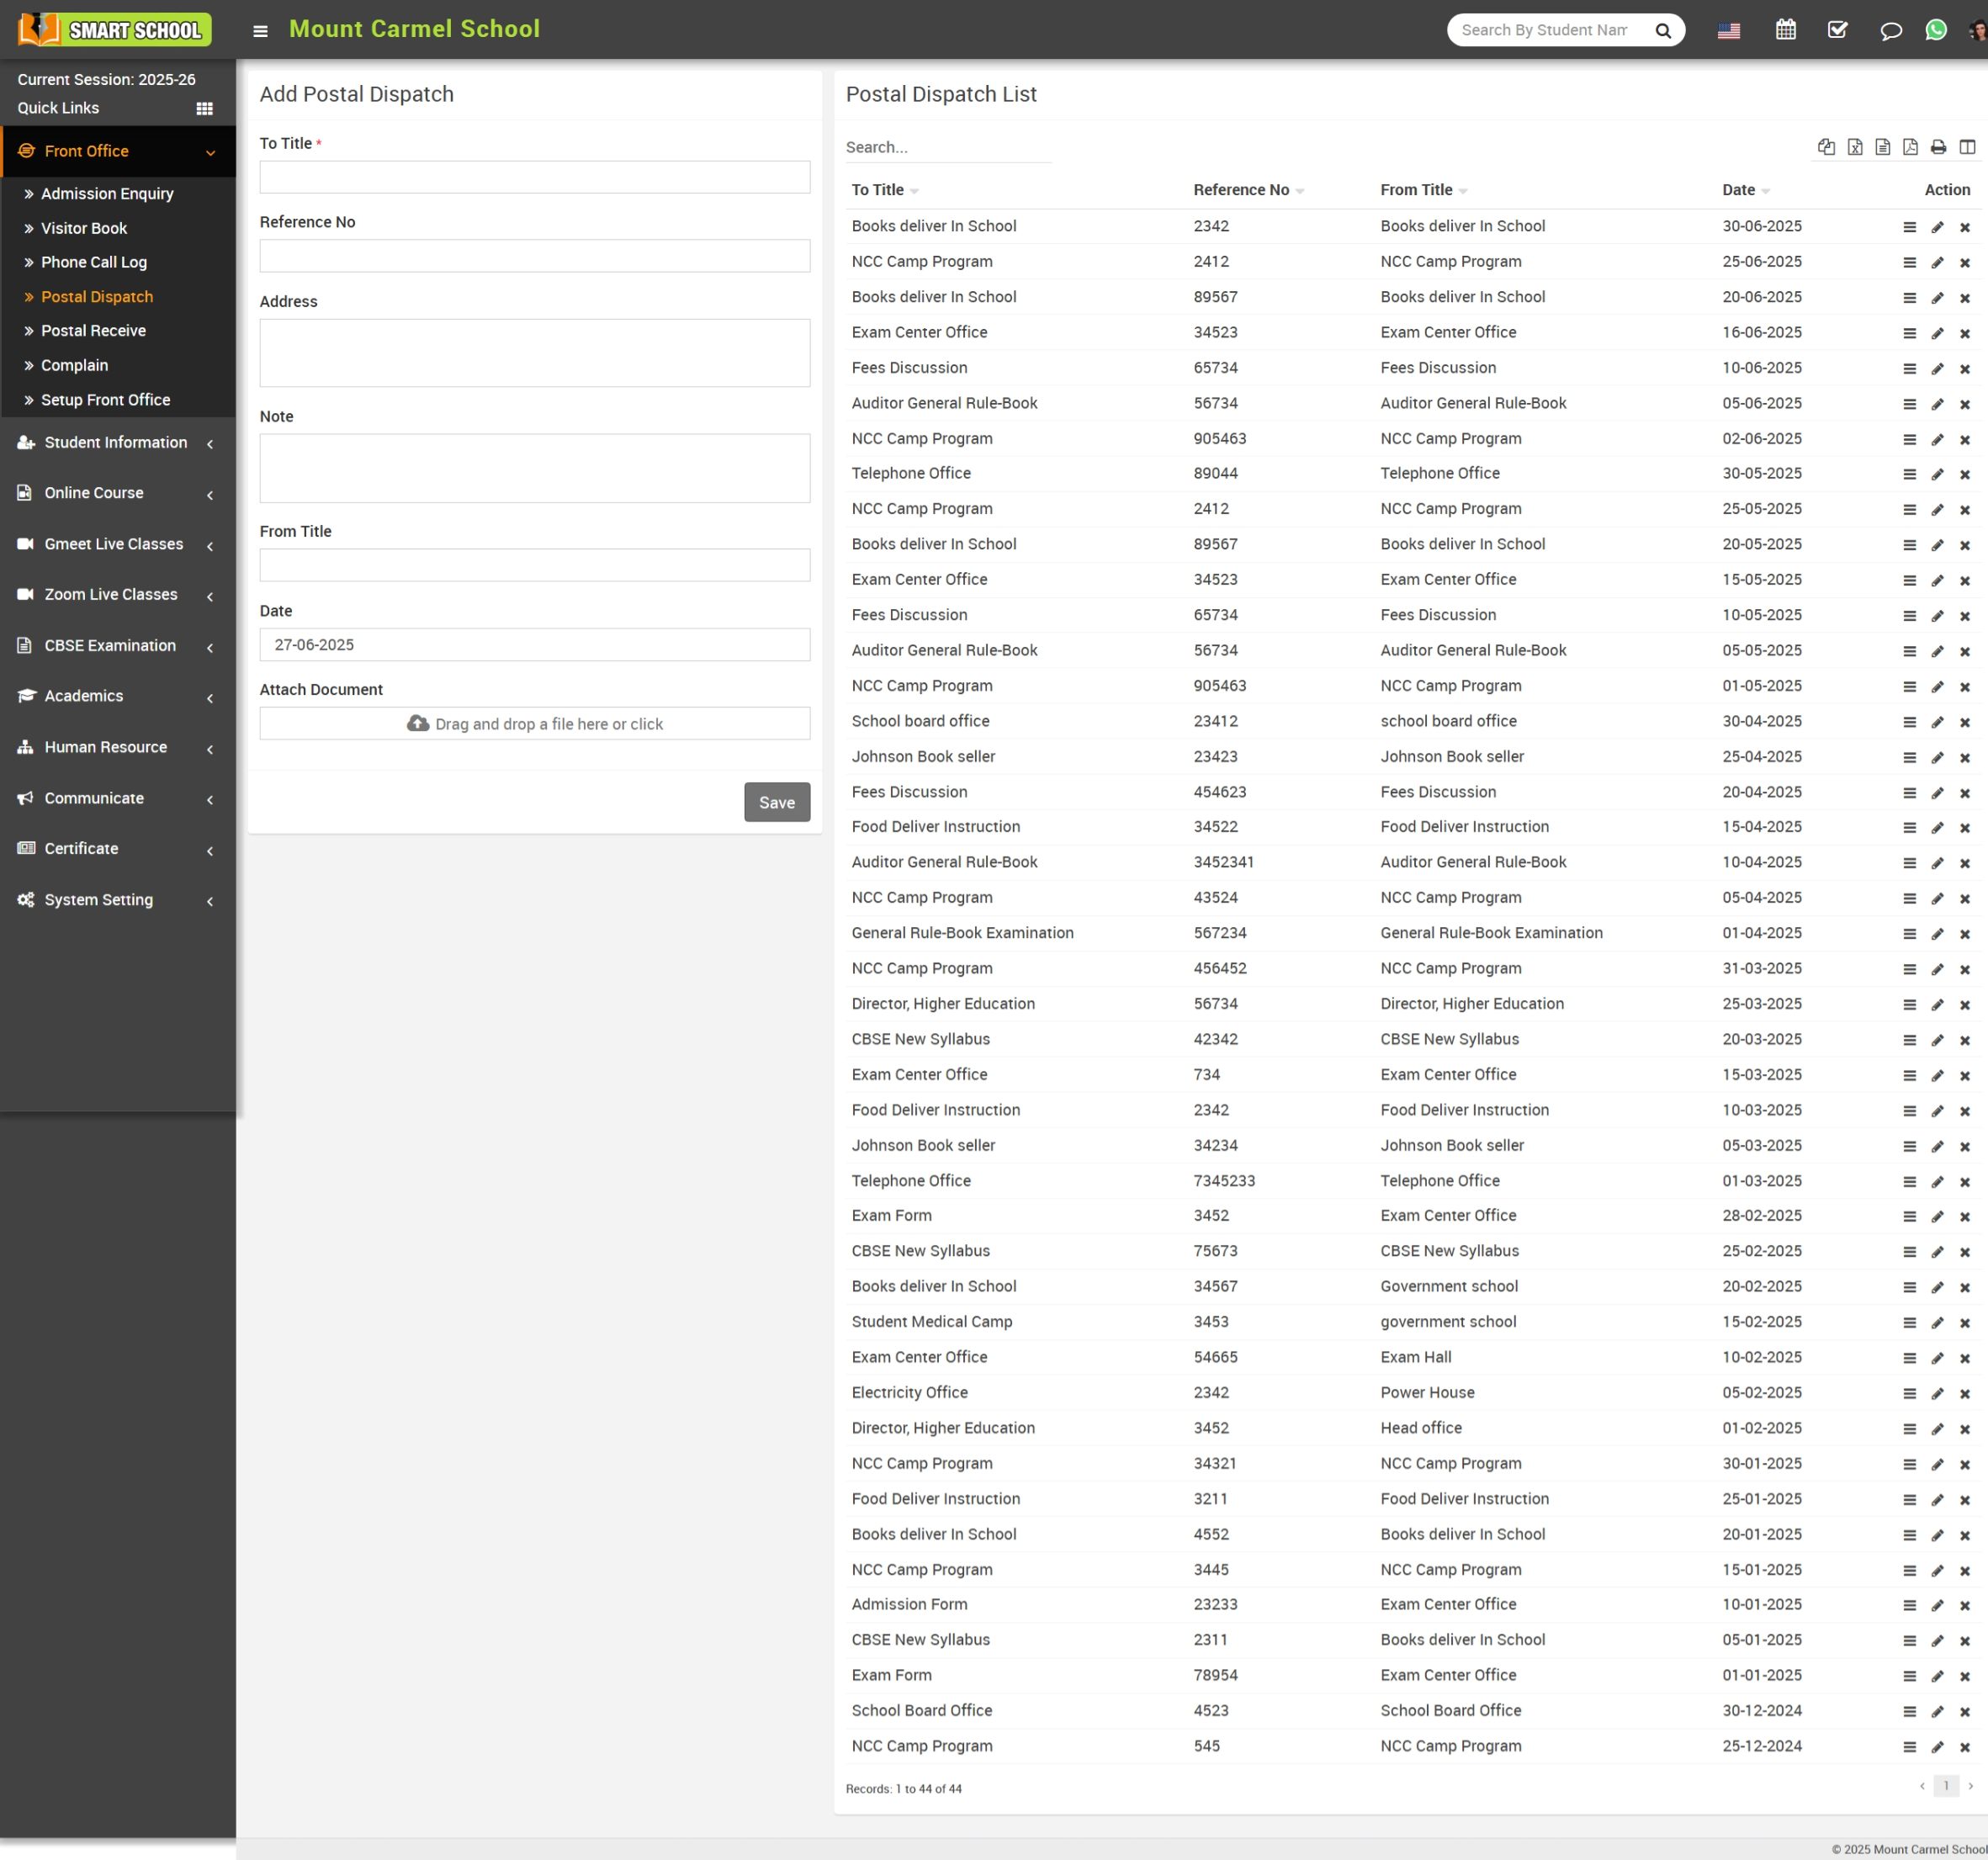
Task: Expand the Academics menu
Action: point(118,696)
